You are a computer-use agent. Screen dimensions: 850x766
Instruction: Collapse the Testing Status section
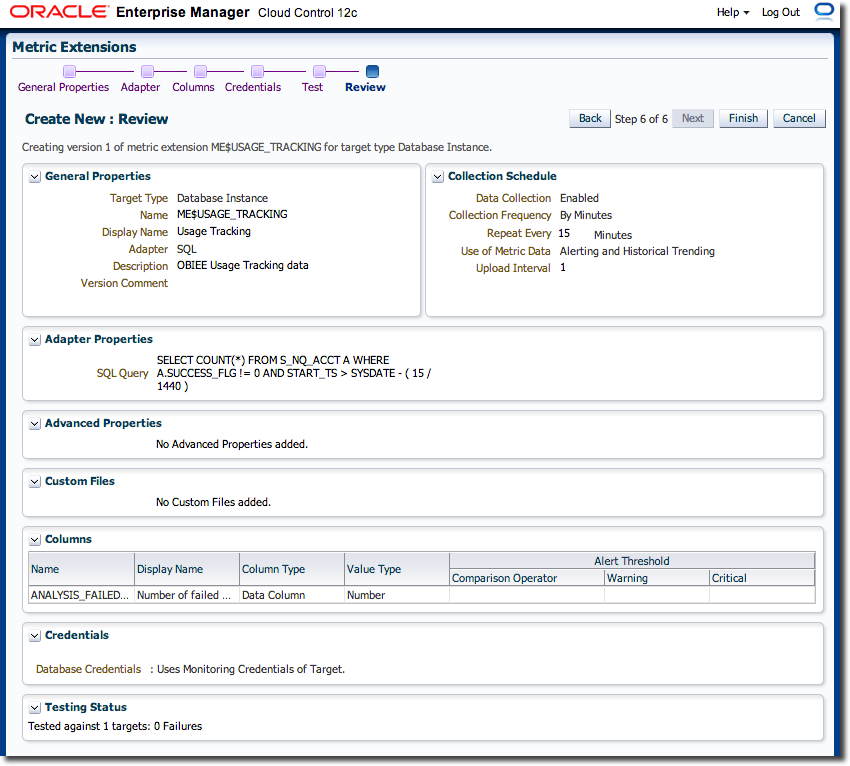(x=35, y=708)
